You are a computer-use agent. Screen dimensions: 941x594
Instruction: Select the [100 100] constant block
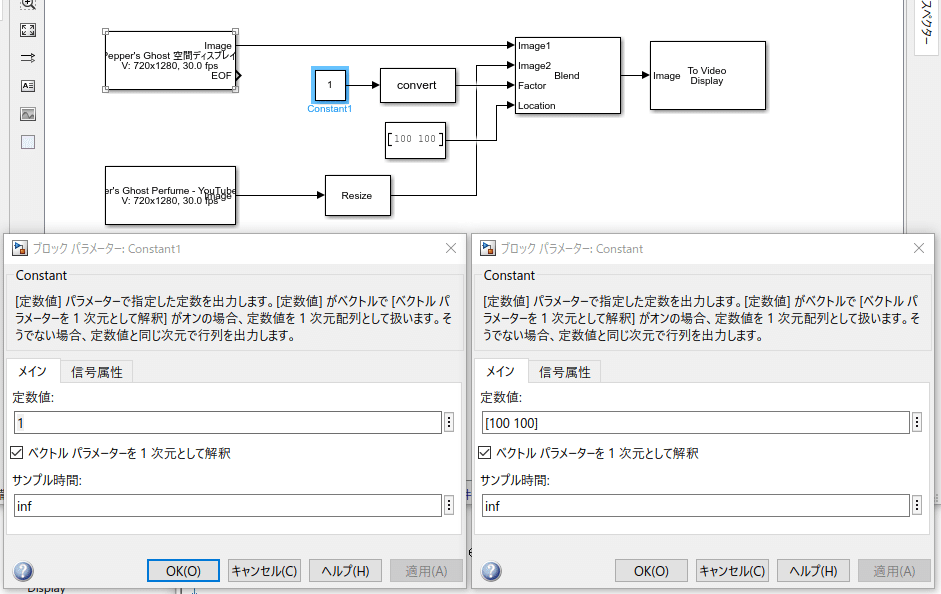click(415, 140)
